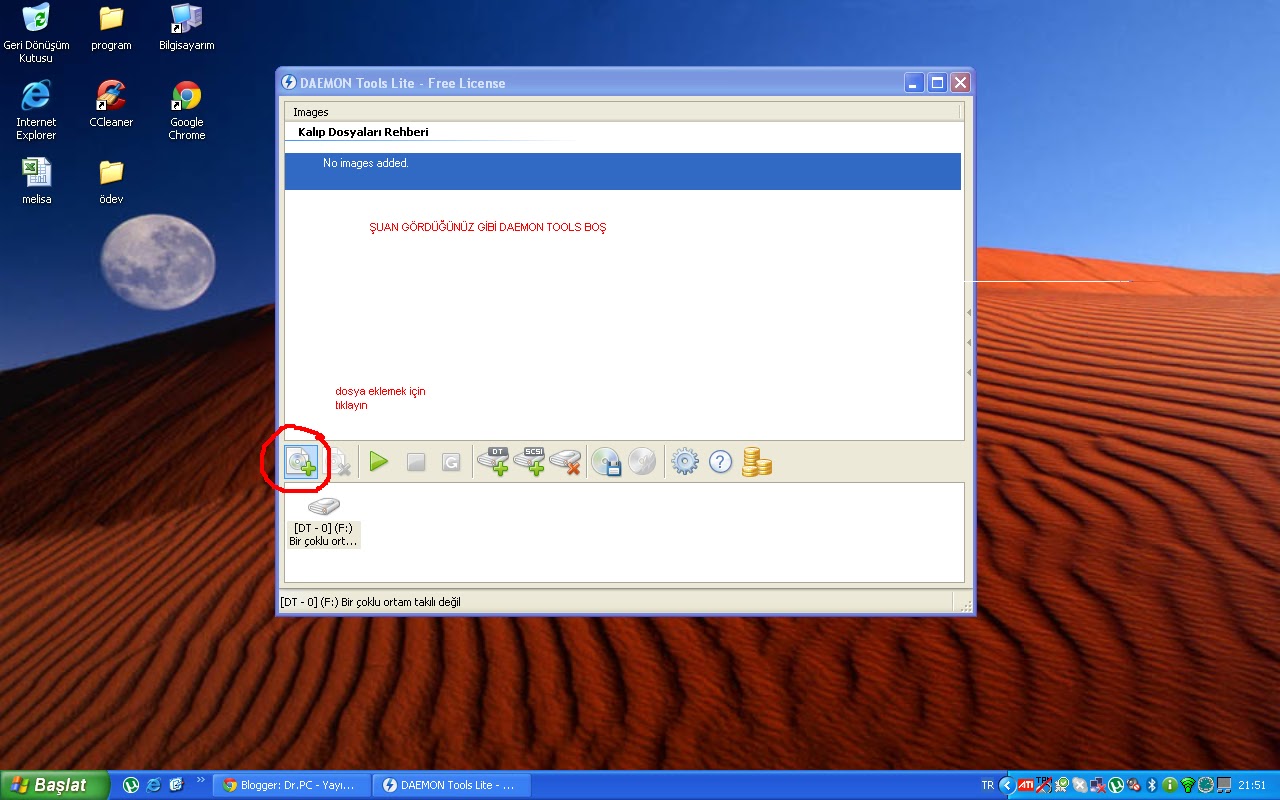This screenshot has width=1280, height=800.
Task: Click the network disconnected tray icon
Action: coord(1098,785)
